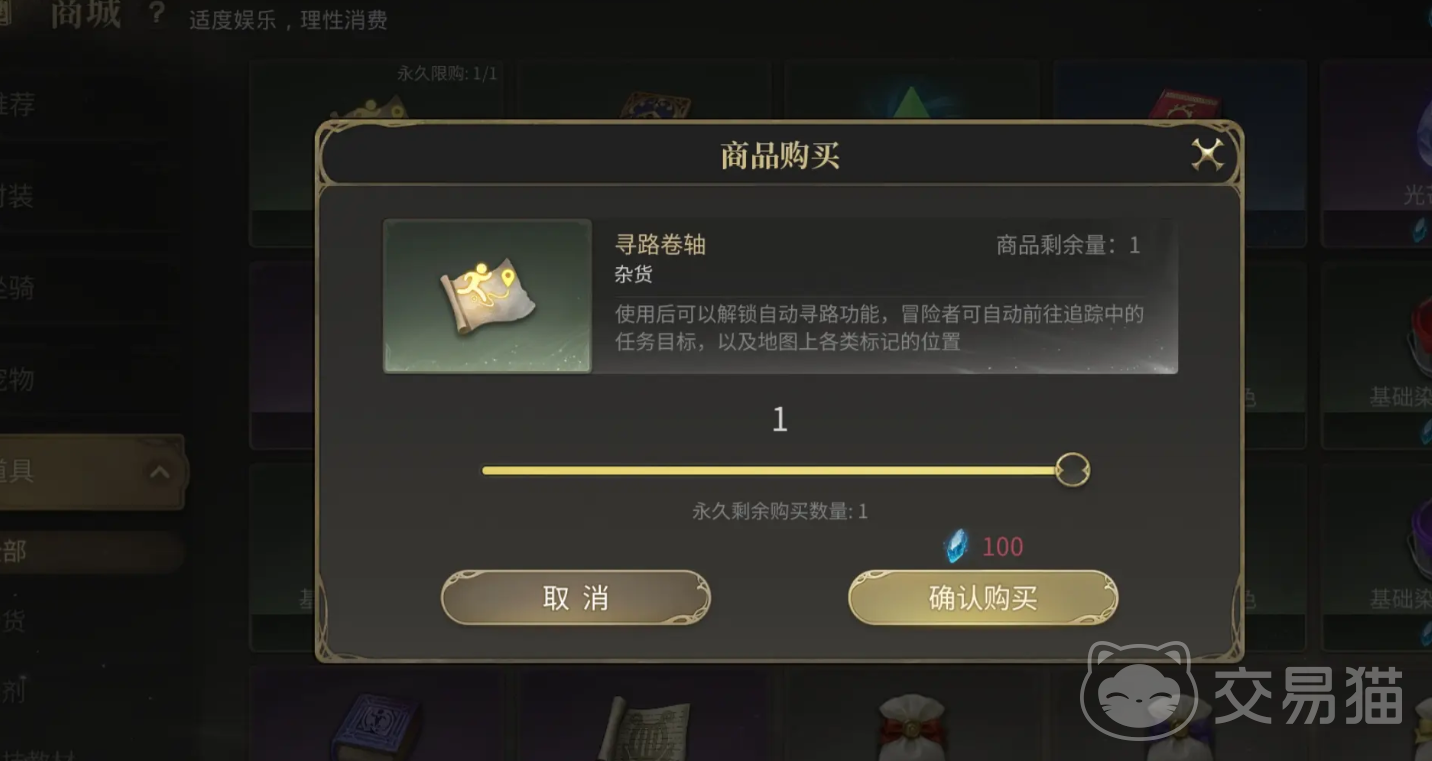Confirm the purchase with 确认购买
Image resolution: width=1432 pixels, height=761 pixels.
pyautogui.click(x=983, y=598)
